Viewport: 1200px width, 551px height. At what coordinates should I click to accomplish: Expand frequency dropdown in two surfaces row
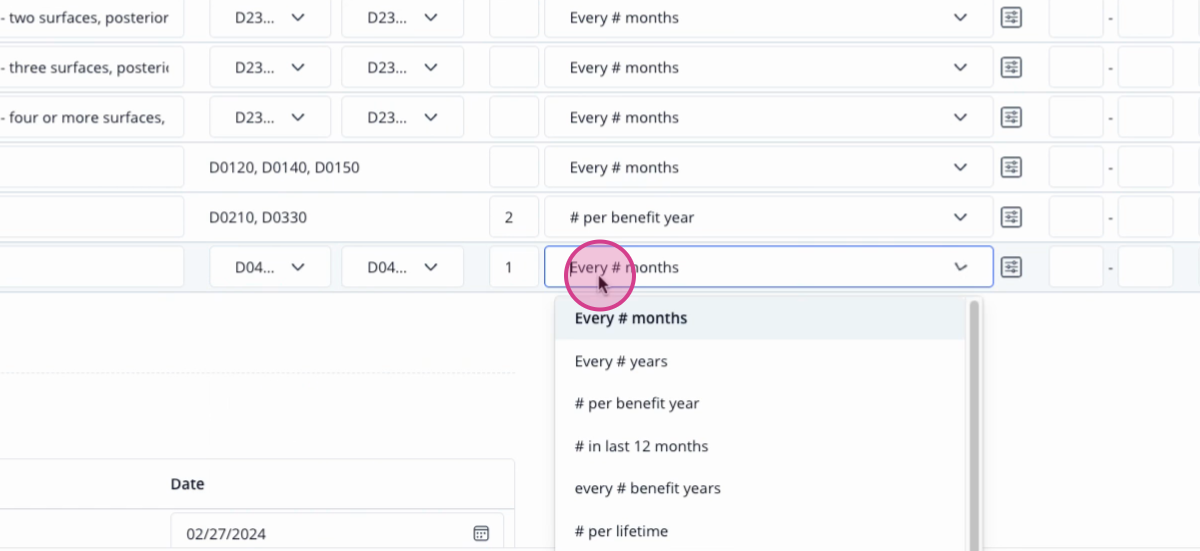point(769,17)
